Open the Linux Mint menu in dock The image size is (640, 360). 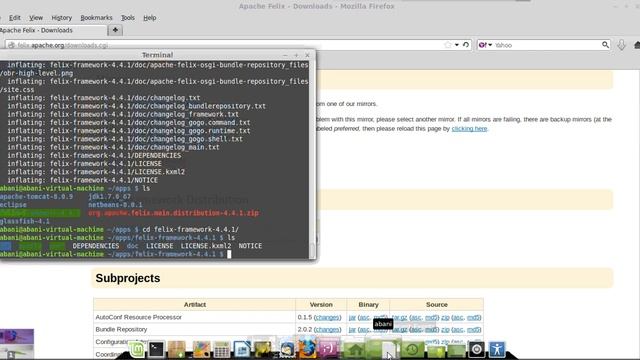[137, 349]
